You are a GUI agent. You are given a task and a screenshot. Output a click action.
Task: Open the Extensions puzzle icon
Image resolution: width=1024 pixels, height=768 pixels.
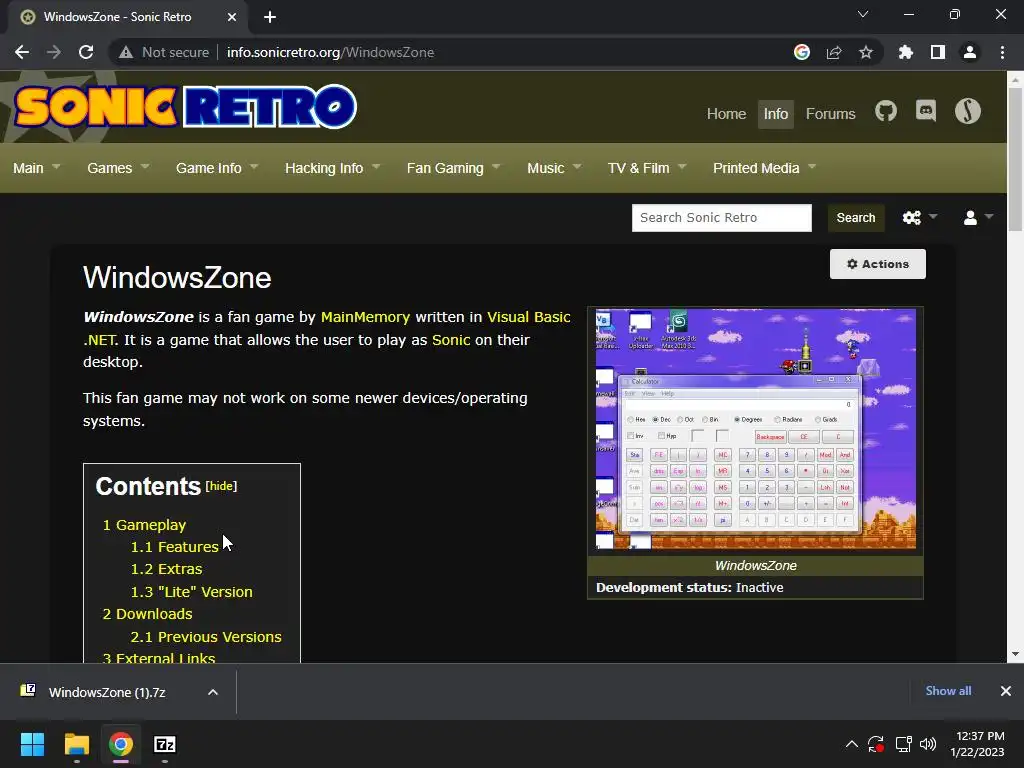point(906,52)
